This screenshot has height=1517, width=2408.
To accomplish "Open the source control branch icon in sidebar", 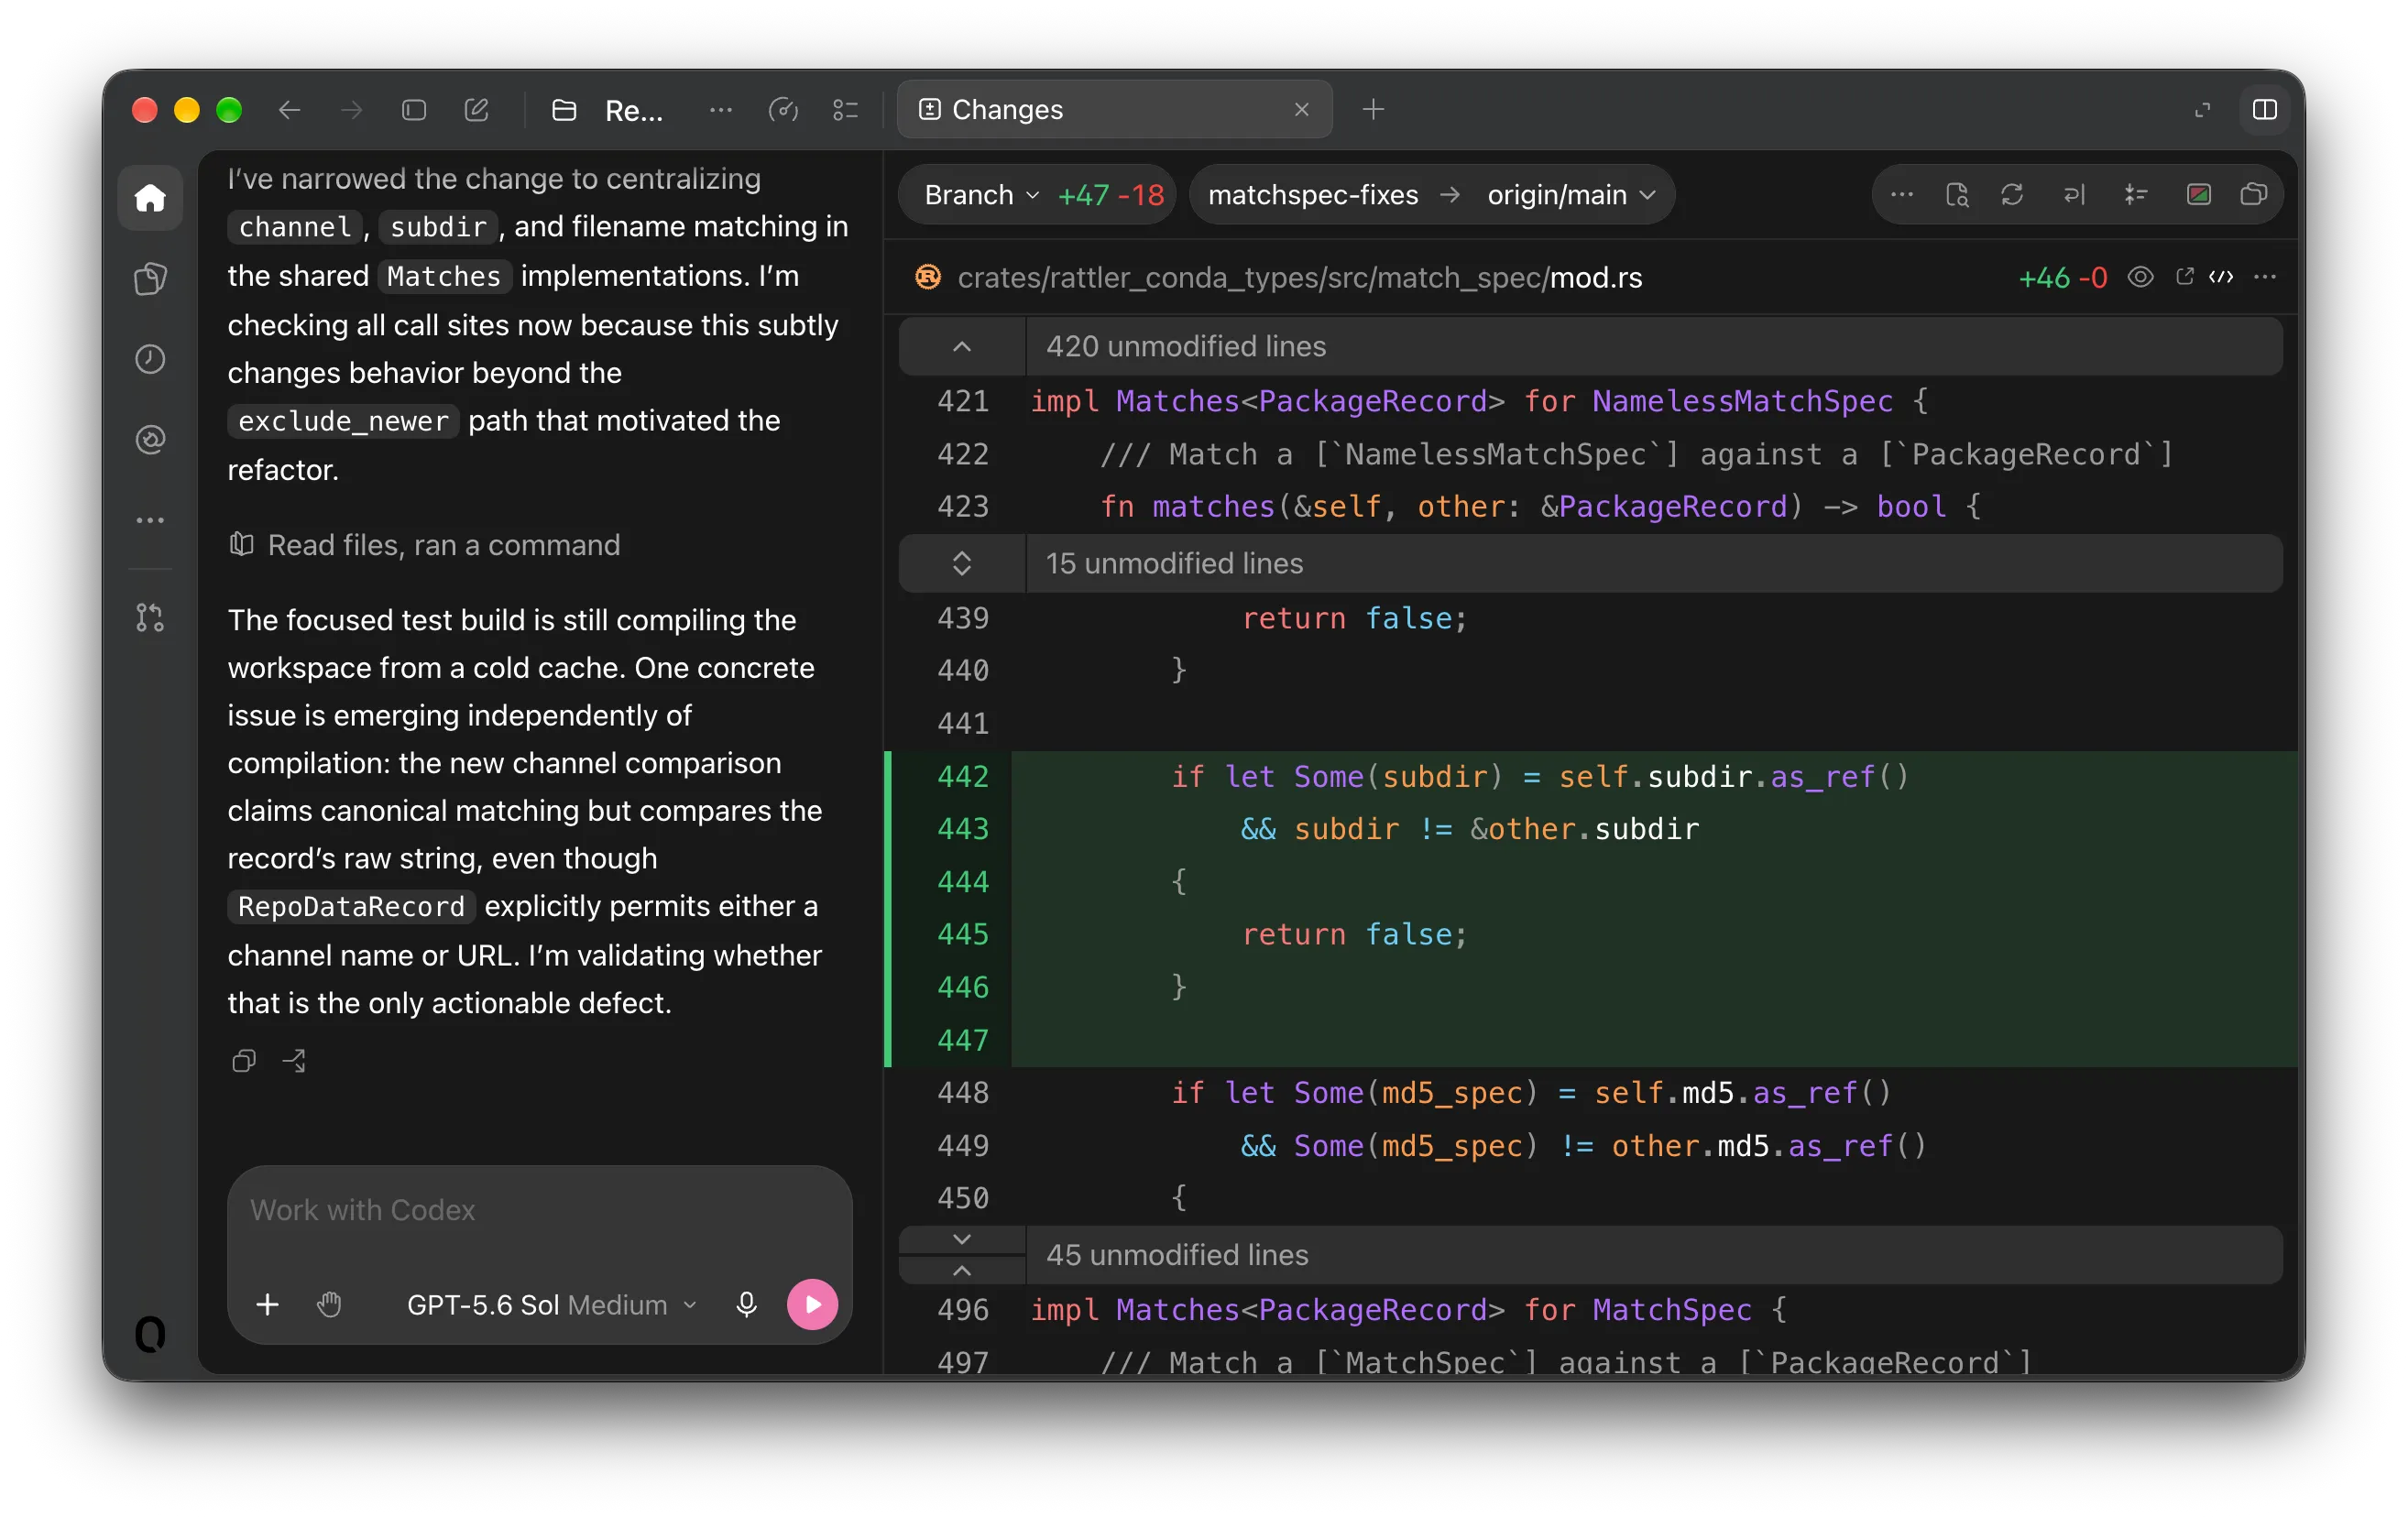I will pyautogui.click(x=150, y=617).
